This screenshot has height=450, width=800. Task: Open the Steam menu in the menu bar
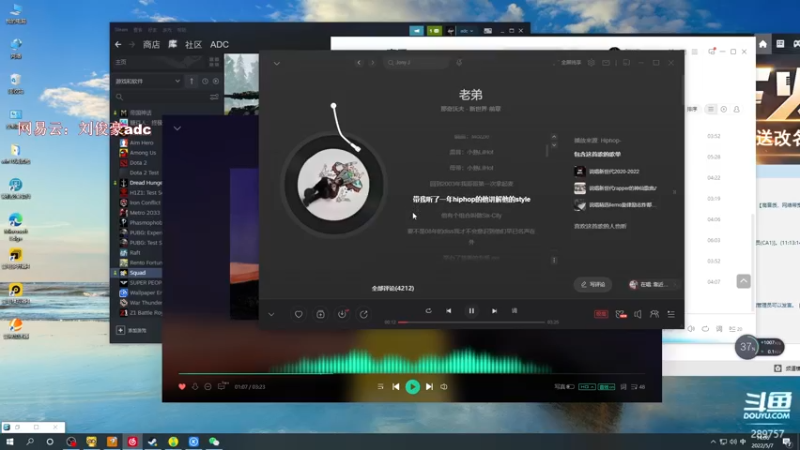121,30
